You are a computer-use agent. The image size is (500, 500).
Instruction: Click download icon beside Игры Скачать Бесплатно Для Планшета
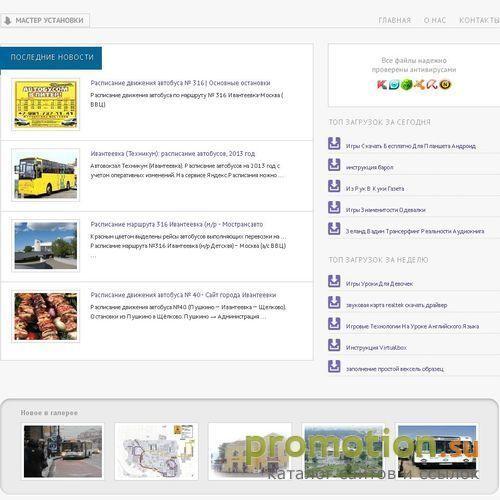pos(334,144)
